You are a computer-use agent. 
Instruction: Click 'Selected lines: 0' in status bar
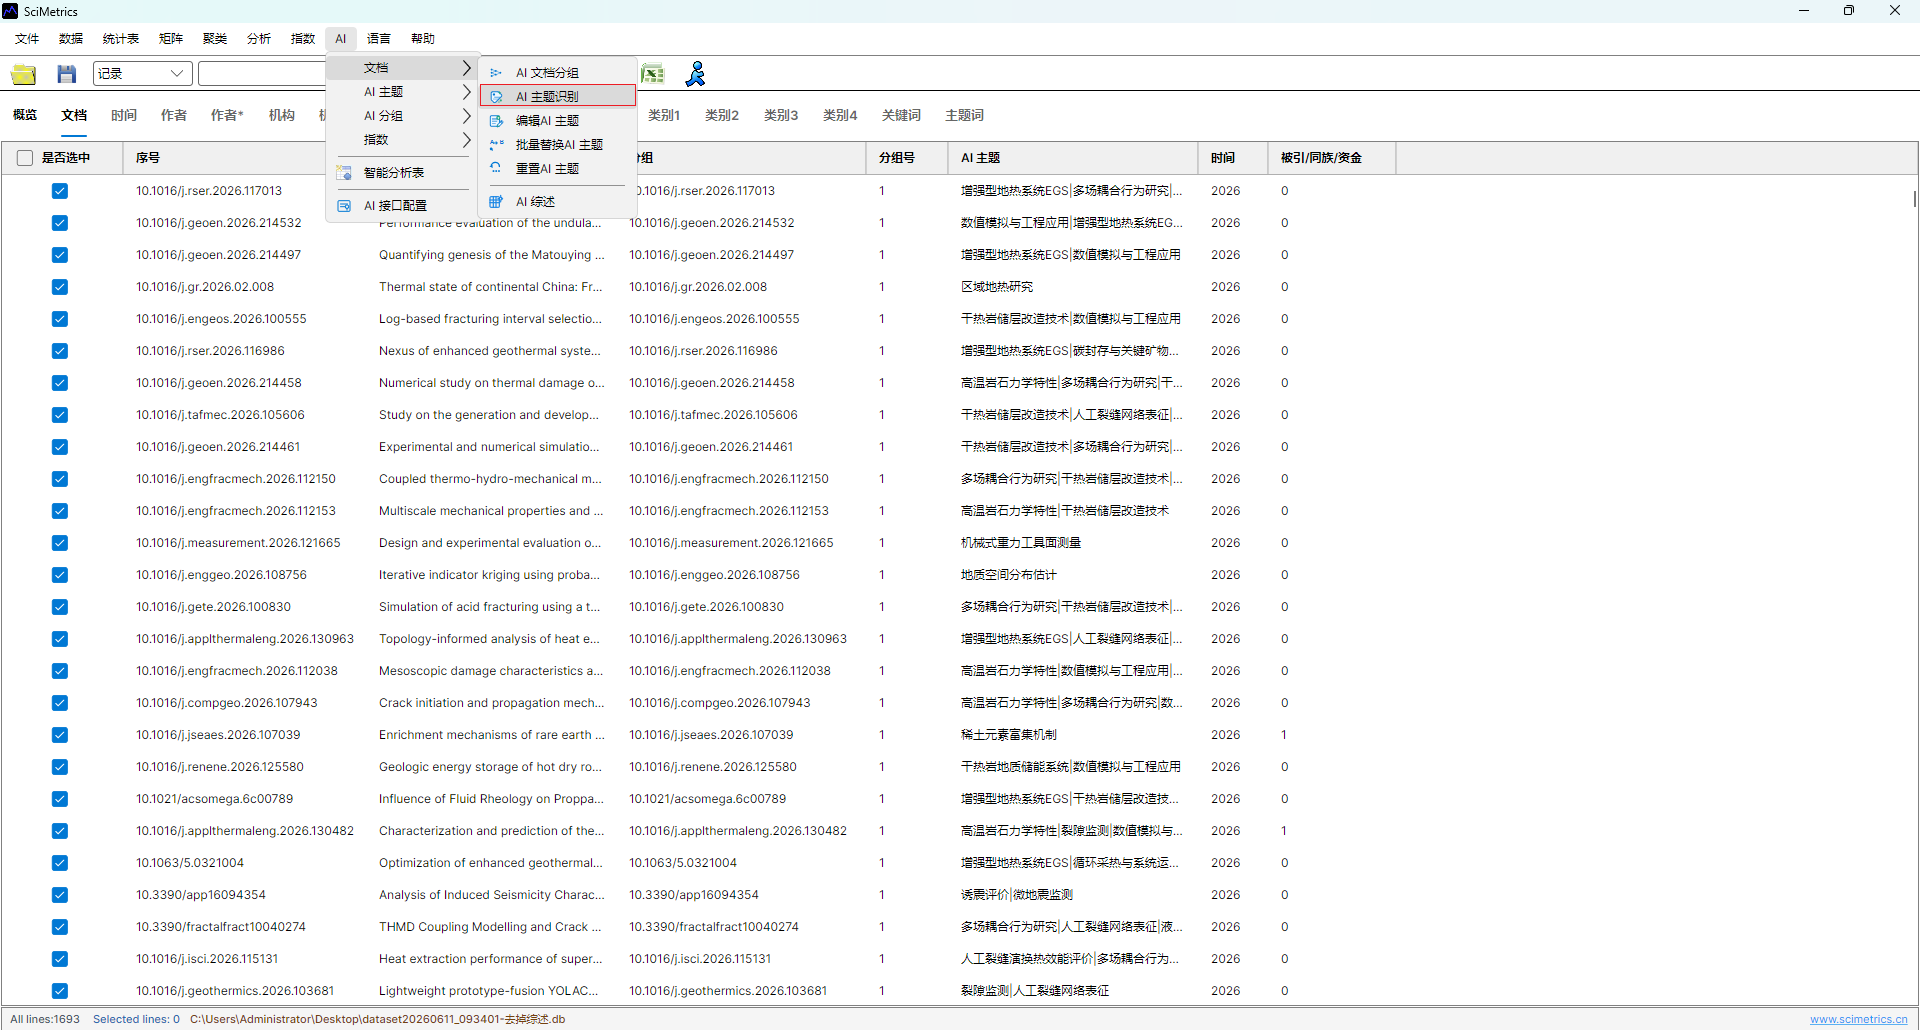tap(136, 1019)
